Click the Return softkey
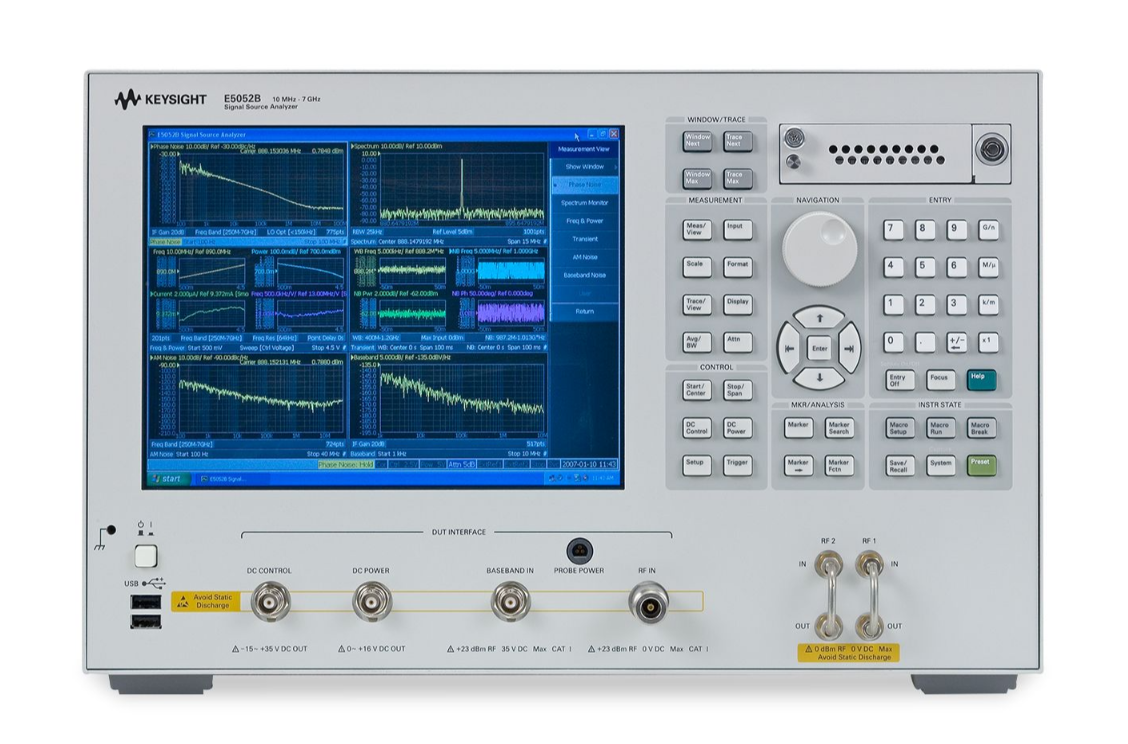The height and width of the screenshot is (744, 1128). (583, 312)
